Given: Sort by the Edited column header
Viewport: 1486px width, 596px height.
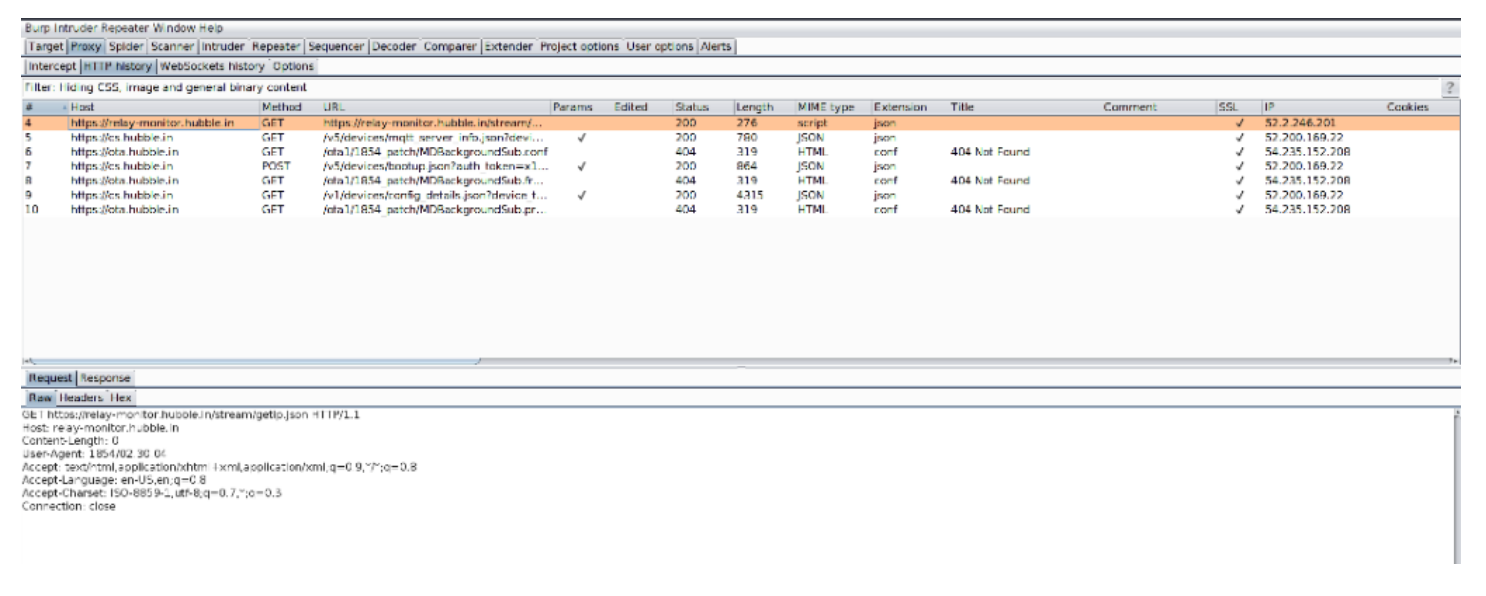Looking at the screenshot, I should coord(642,107).
